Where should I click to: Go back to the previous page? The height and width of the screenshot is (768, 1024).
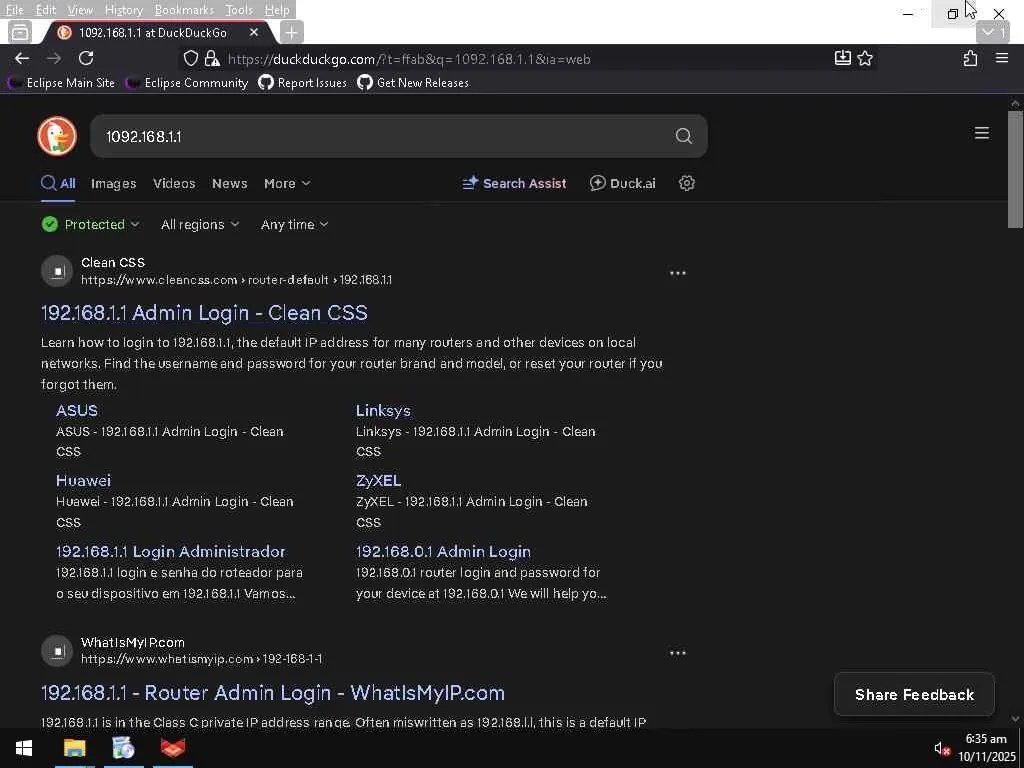tap(22, 59)
